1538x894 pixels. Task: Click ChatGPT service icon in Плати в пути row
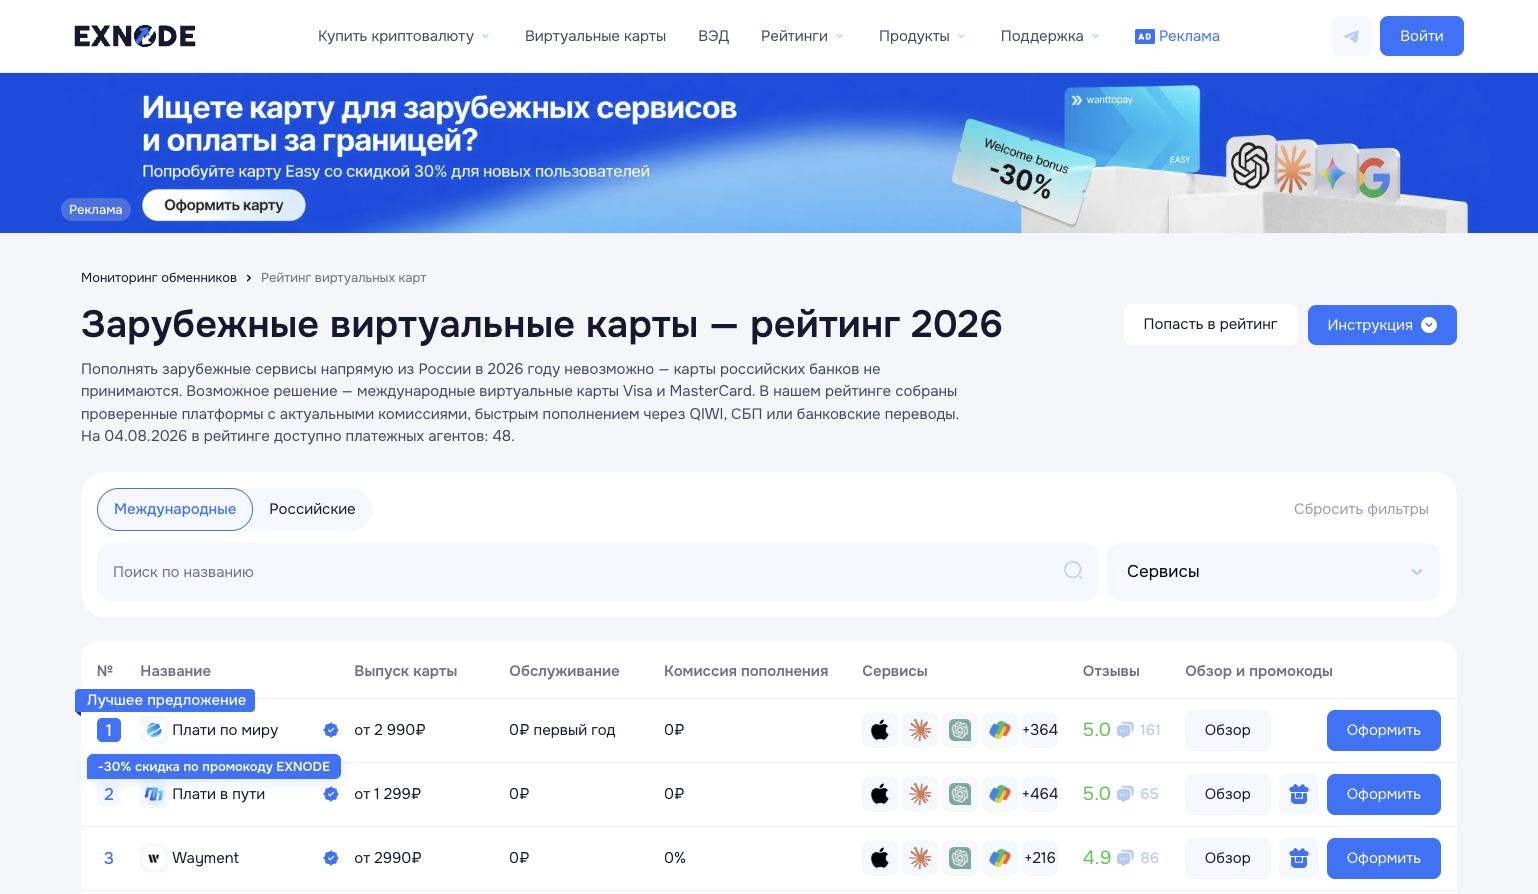click(960, 794)
